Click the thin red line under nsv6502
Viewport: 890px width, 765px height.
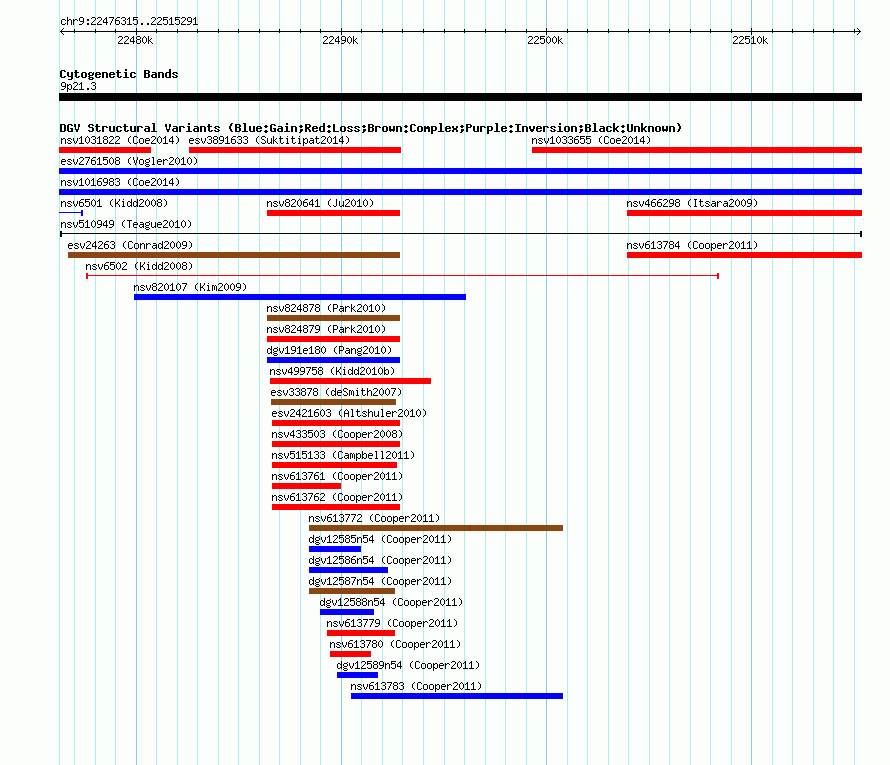click(402, 276)
